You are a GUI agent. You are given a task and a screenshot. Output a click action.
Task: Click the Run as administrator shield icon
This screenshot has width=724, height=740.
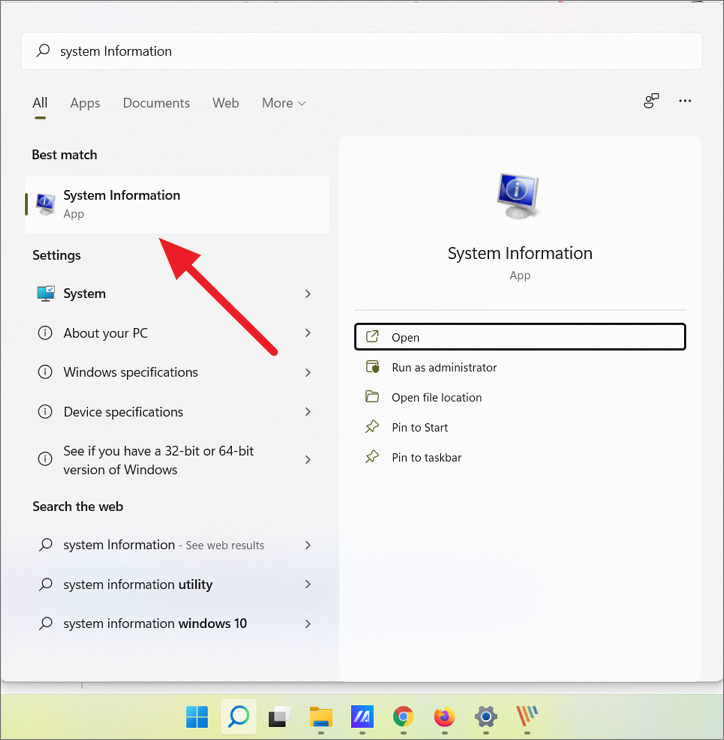pyautogui.click(x=372, y=367)
